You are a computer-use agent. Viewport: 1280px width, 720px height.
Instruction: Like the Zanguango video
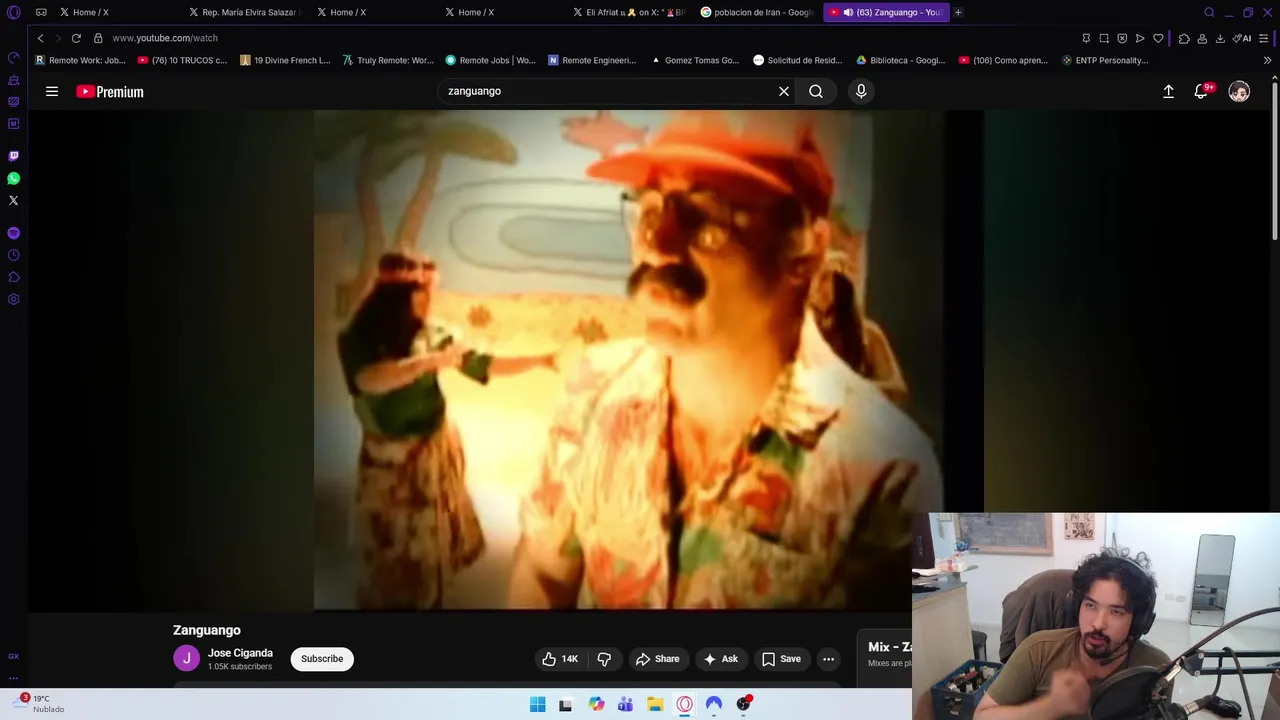pyautogui.click(x=560, y=659)
